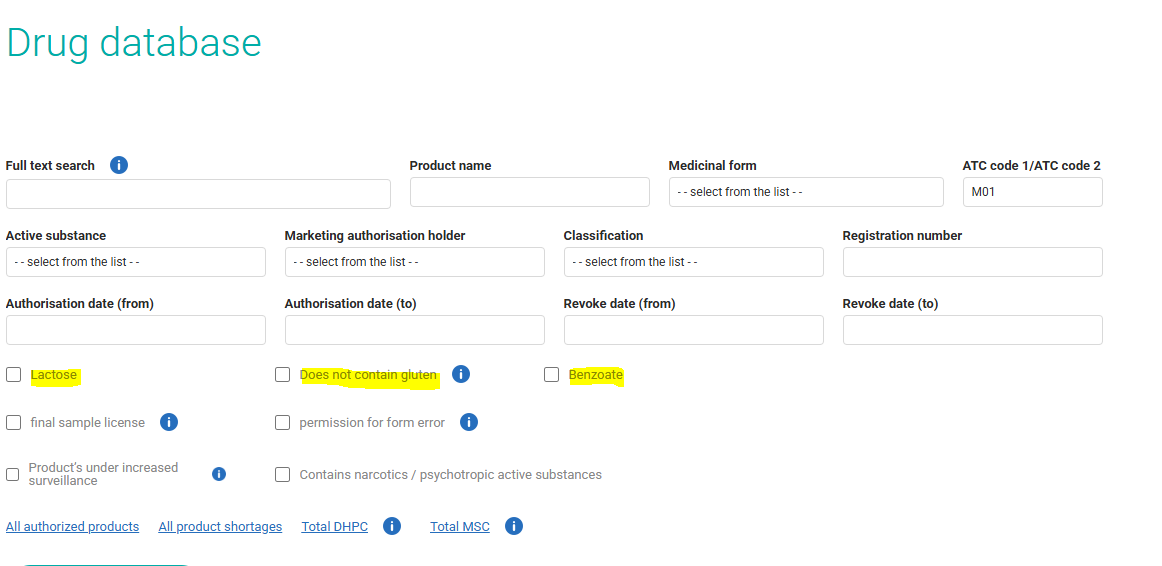Check Contains narcotics / psychotropic active substances

pos(283,475)
